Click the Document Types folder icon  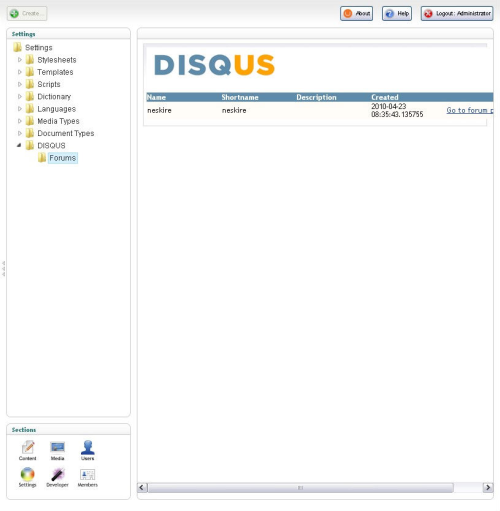(30, 133)
